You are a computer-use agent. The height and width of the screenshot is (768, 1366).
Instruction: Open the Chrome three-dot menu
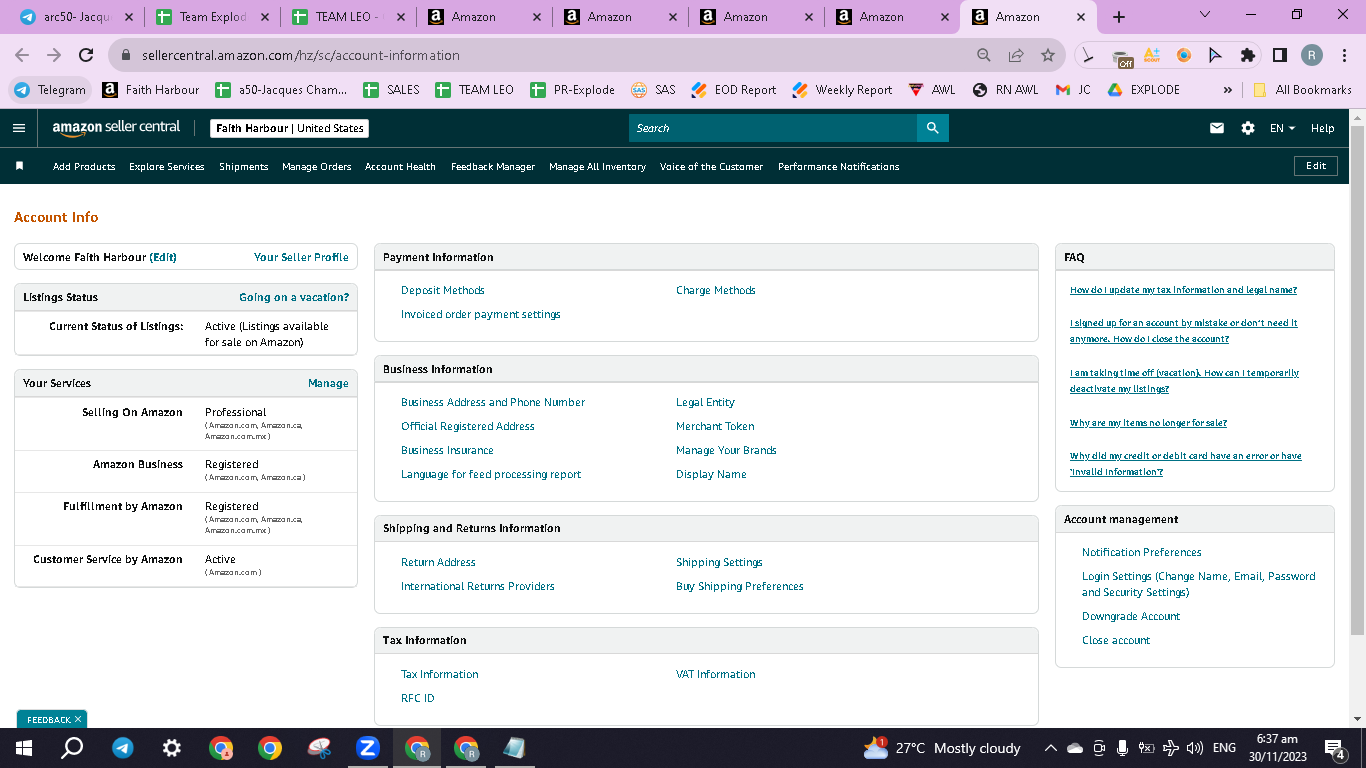(1345, 56)
